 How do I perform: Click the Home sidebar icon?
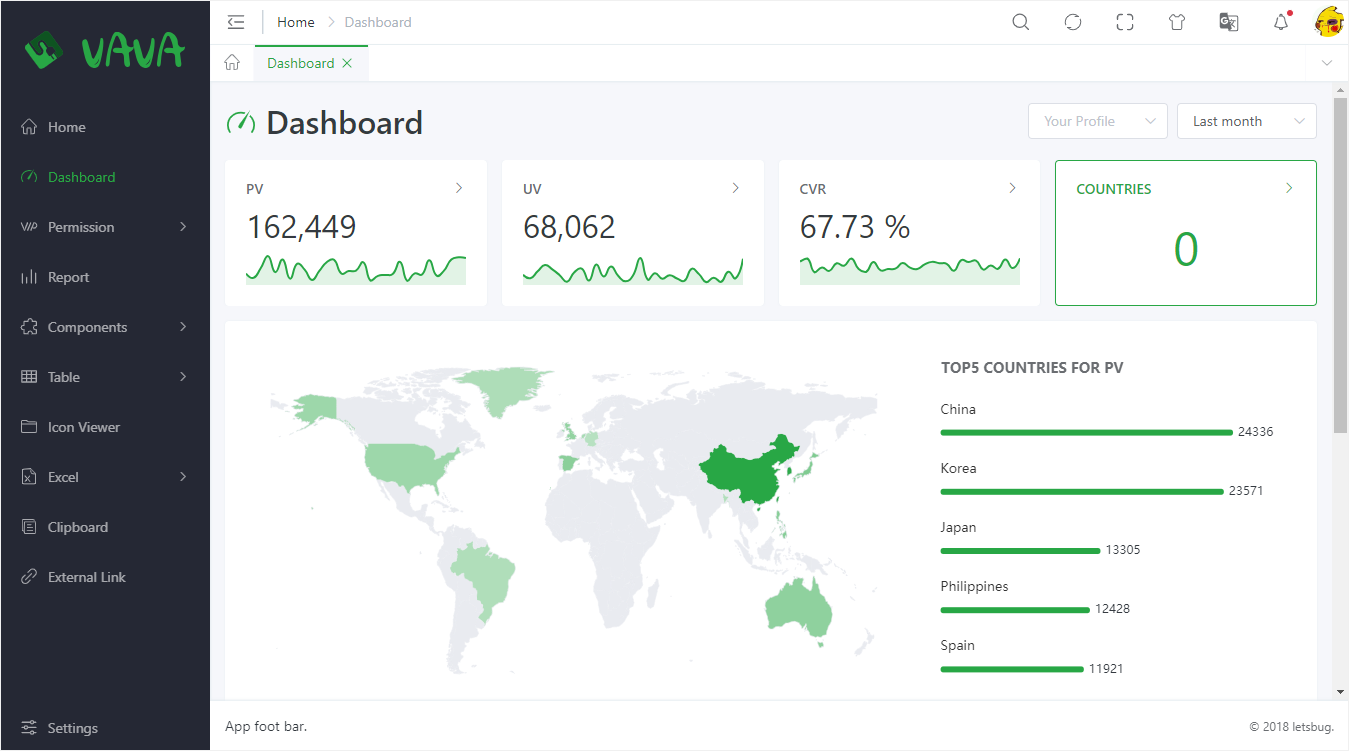[29, 127]
